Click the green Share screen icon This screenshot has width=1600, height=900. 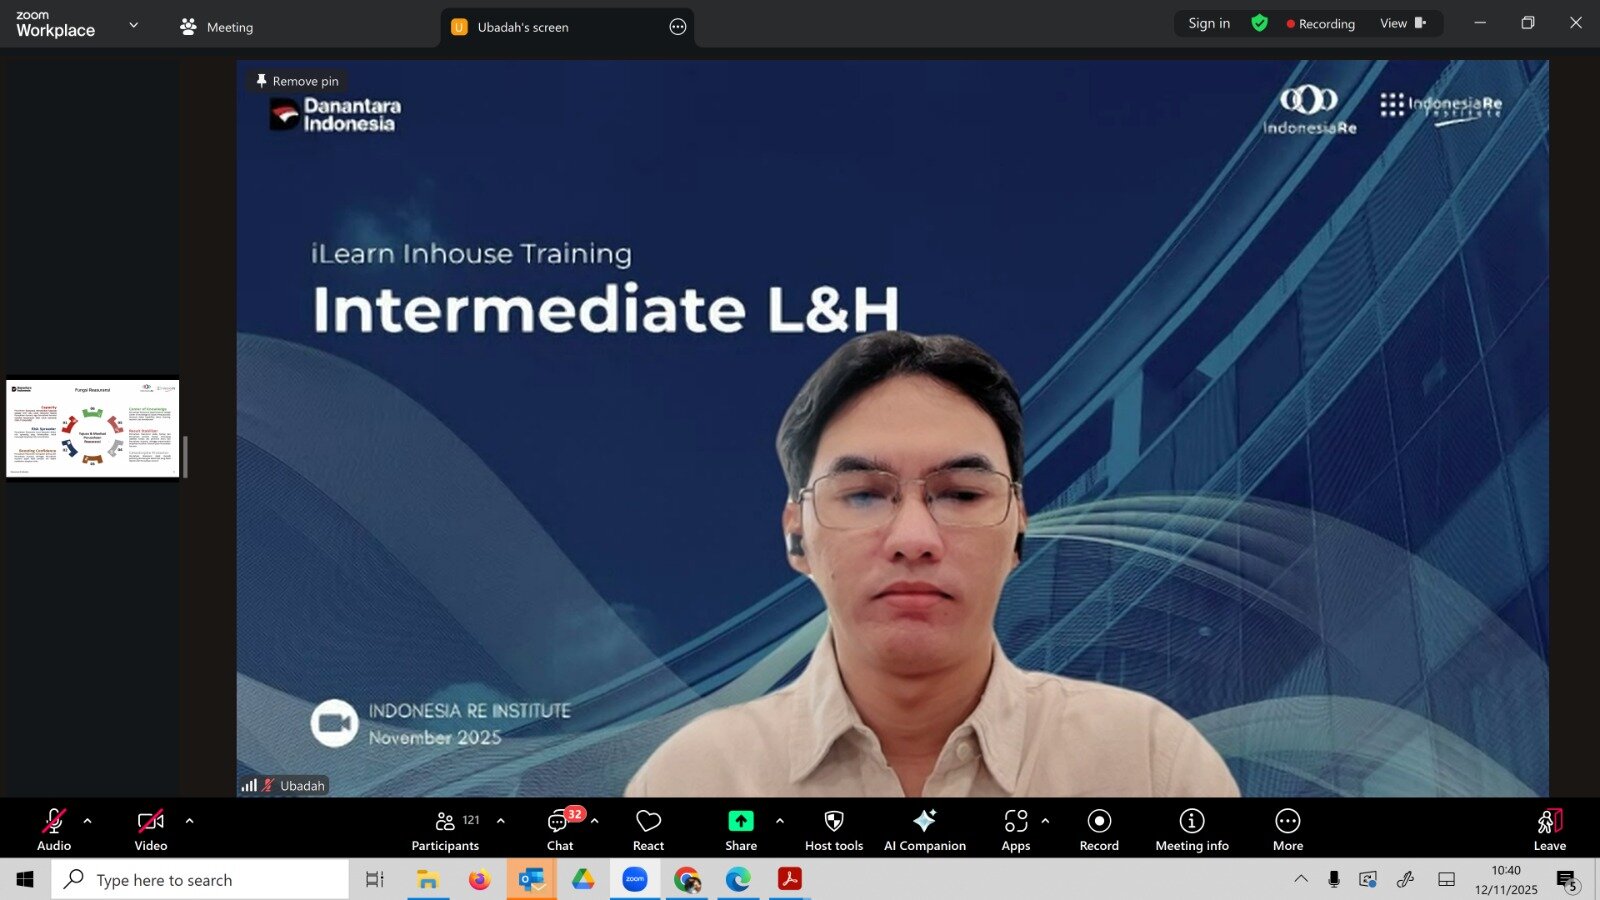pos(740,821)
